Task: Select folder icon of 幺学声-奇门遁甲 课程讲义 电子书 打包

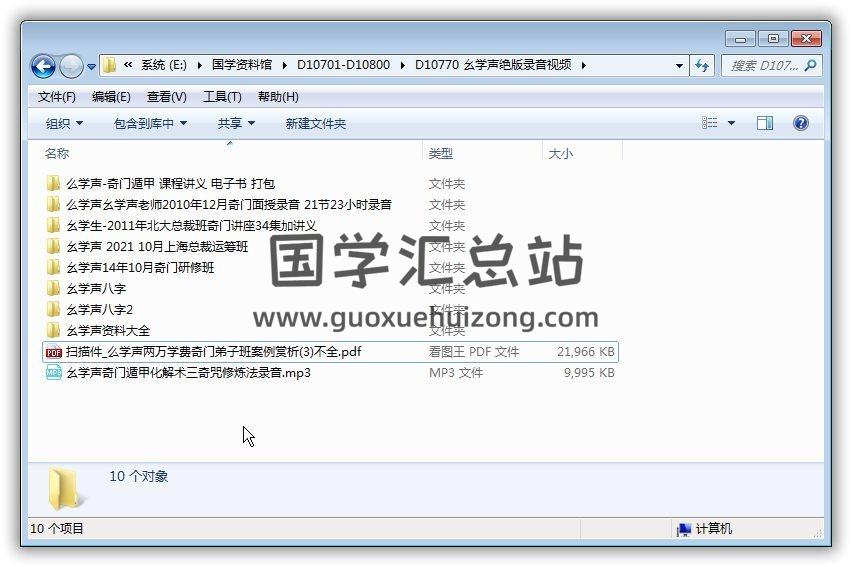Action: pyautogui.click(x=53, y=183)
